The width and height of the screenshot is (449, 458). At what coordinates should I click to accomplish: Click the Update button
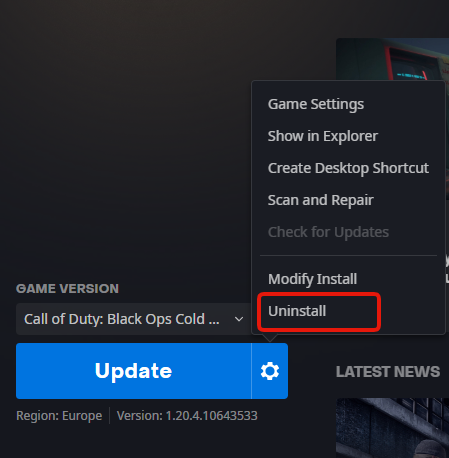134,371
